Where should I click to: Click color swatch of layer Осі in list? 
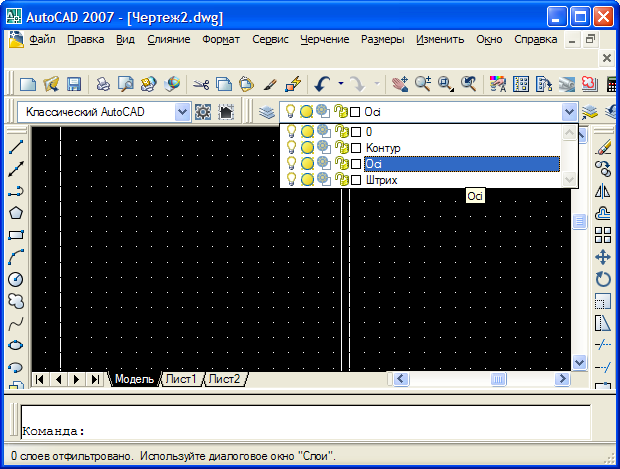pos(356,164)
